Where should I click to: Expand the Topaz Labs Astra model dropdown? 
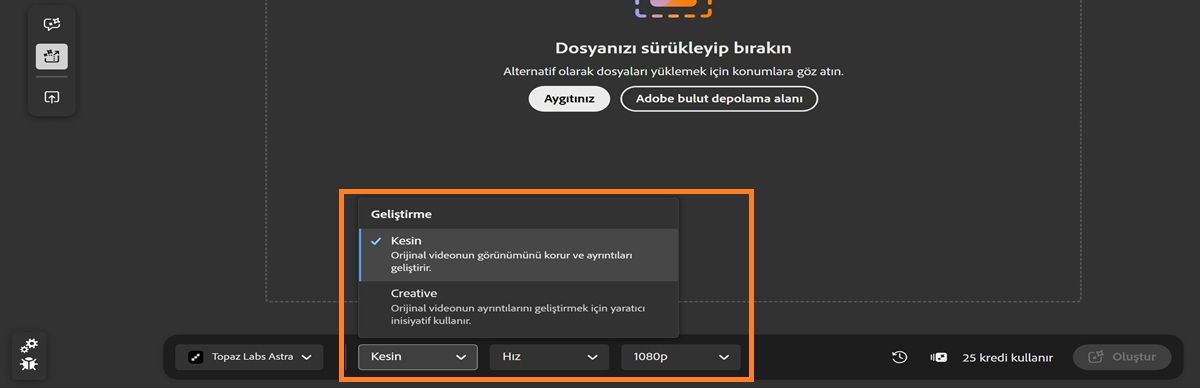(x=249, y=357)
